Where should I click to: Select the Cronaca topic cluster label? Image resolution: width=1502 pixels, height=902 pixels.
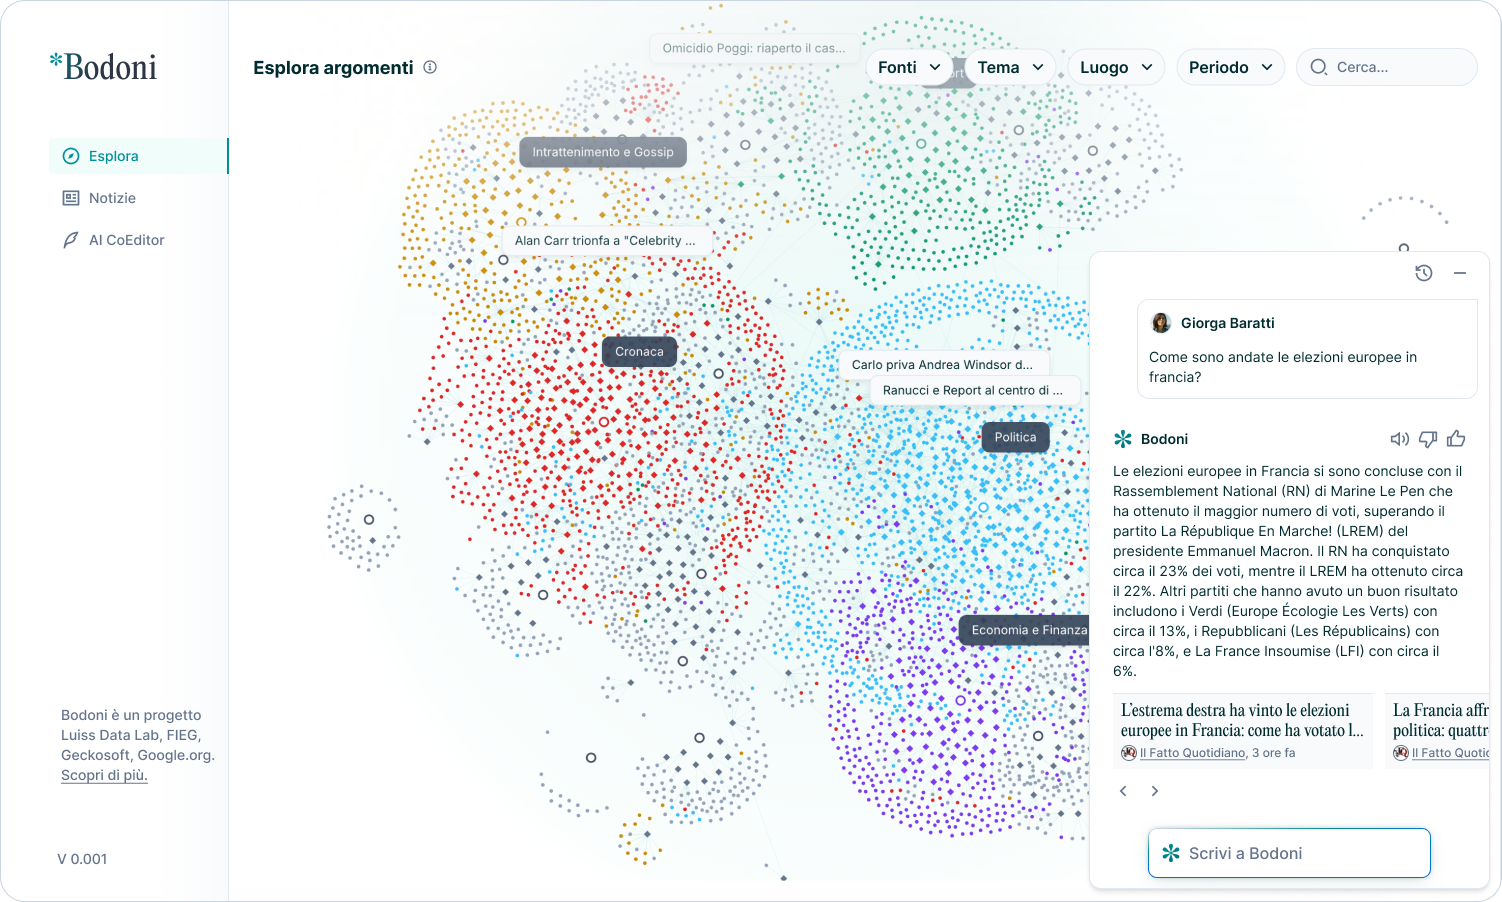(x=639, y=352)
